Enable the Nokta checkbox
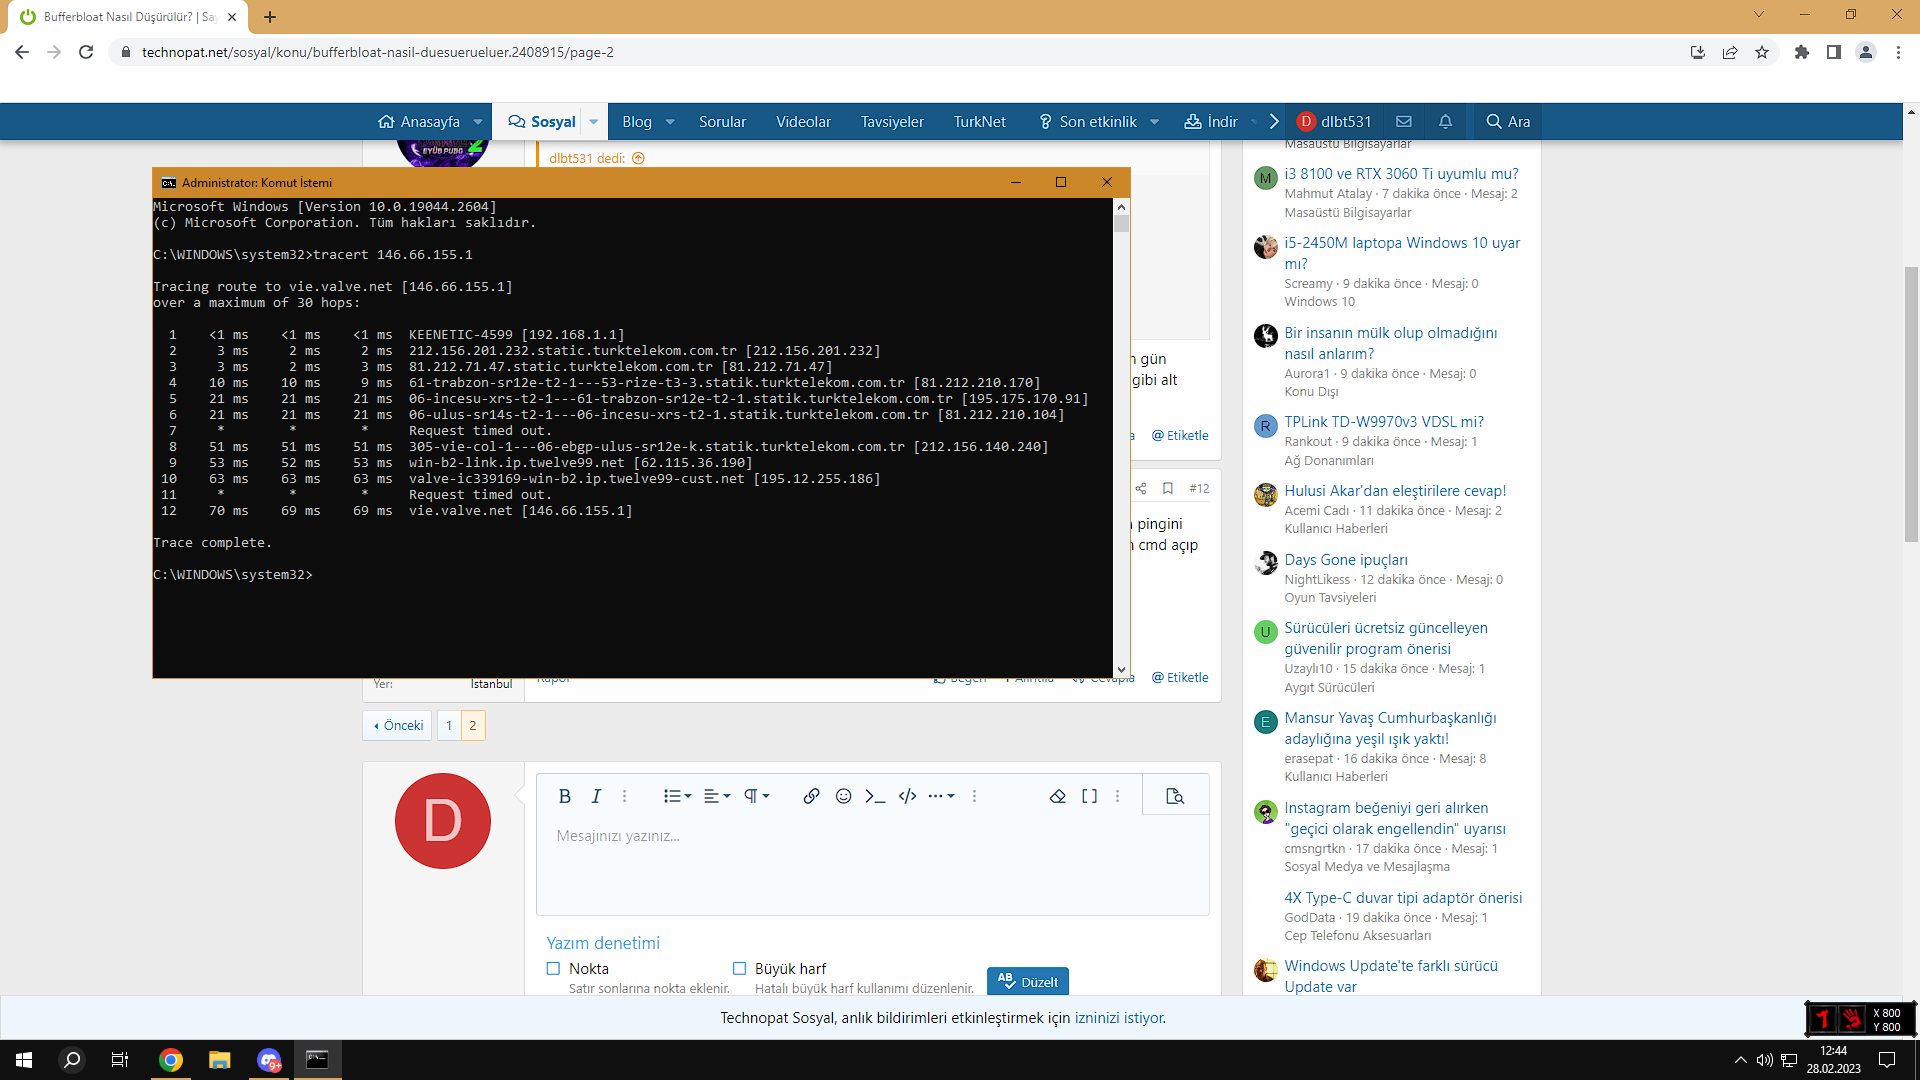The height and width of the screenshot is (1080, 1920). [553, 968]
